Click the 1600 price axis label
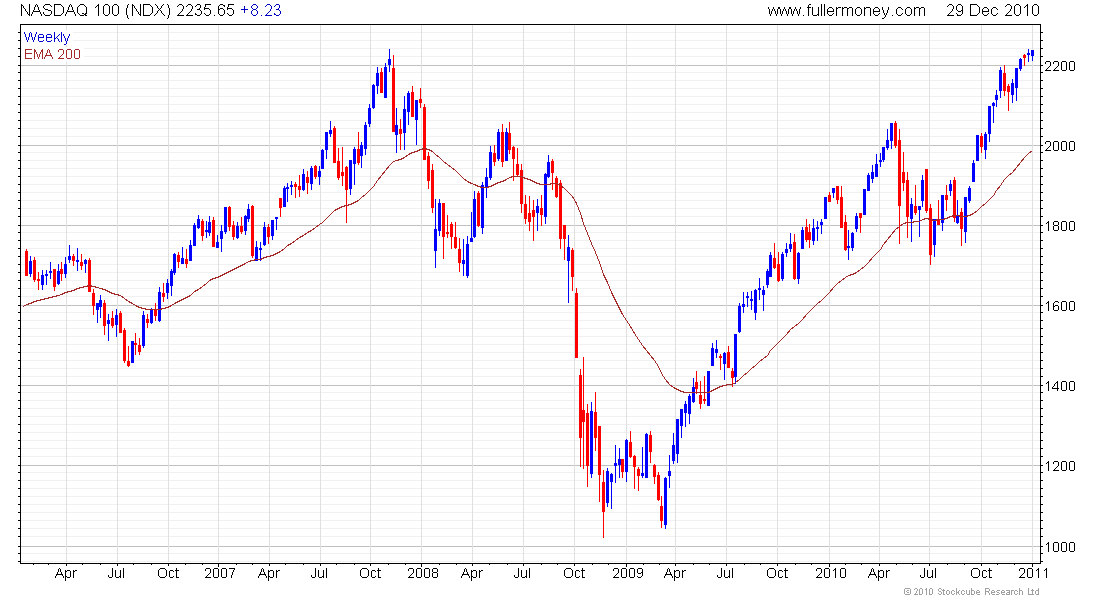Viewport: 1100px width, 600px height. [1060, 307]
